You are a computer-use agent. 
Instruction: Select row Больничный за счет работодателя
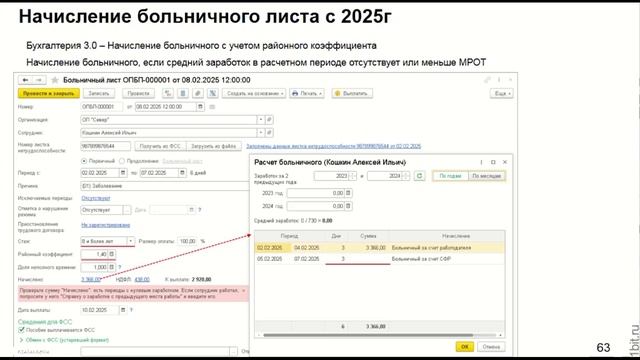tap(380, 248)
